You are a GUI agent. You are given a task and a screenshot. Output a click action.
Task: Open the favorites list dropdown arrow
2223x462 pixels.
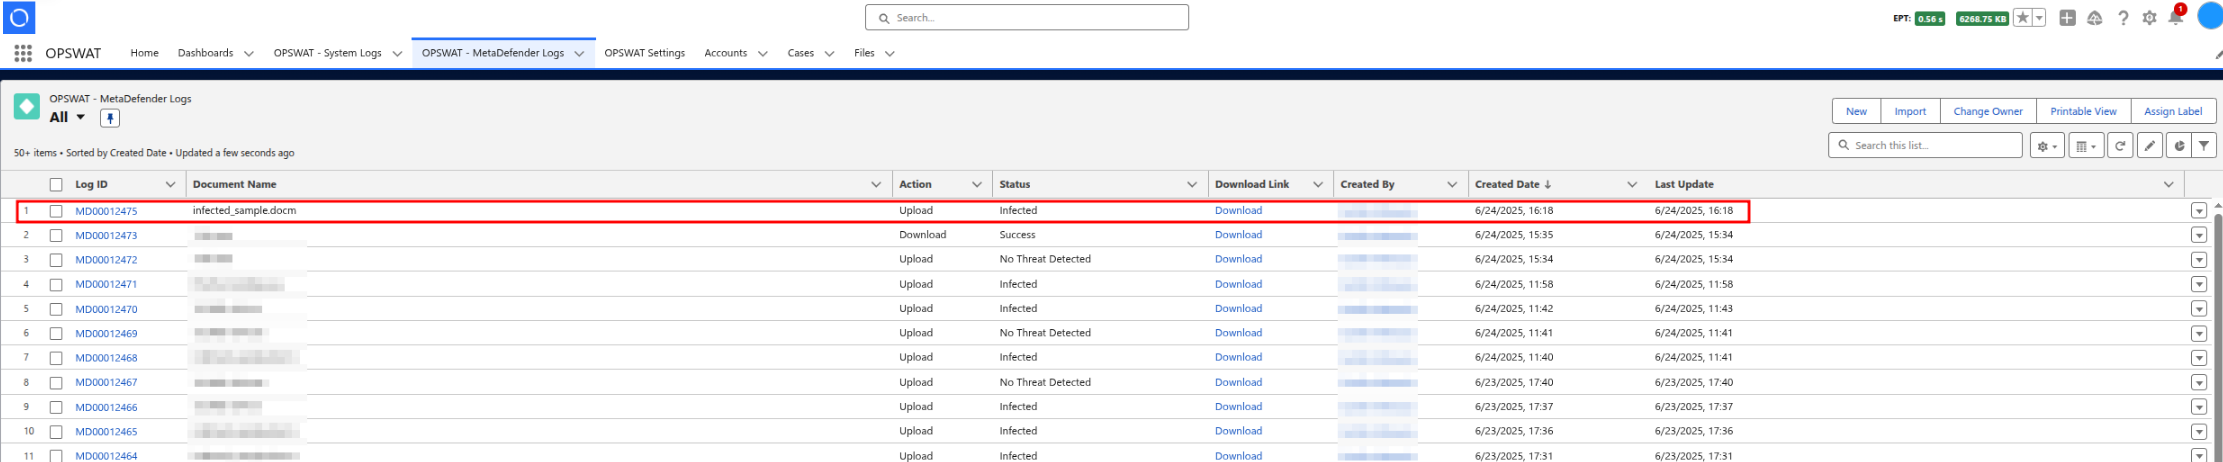[2039, 18]
